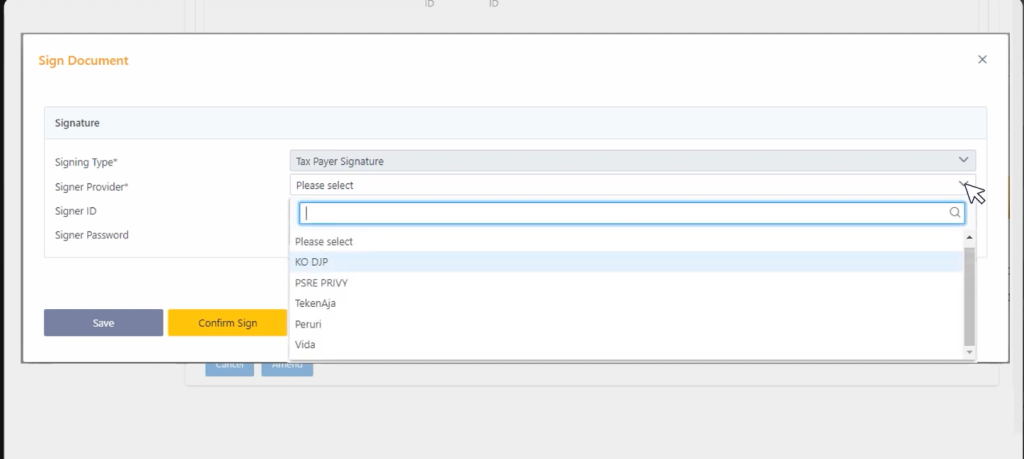Choose Peruri as signer provider
This screenshot has height=459, width=1024.
pyautogui.click(x=308, y=324)
